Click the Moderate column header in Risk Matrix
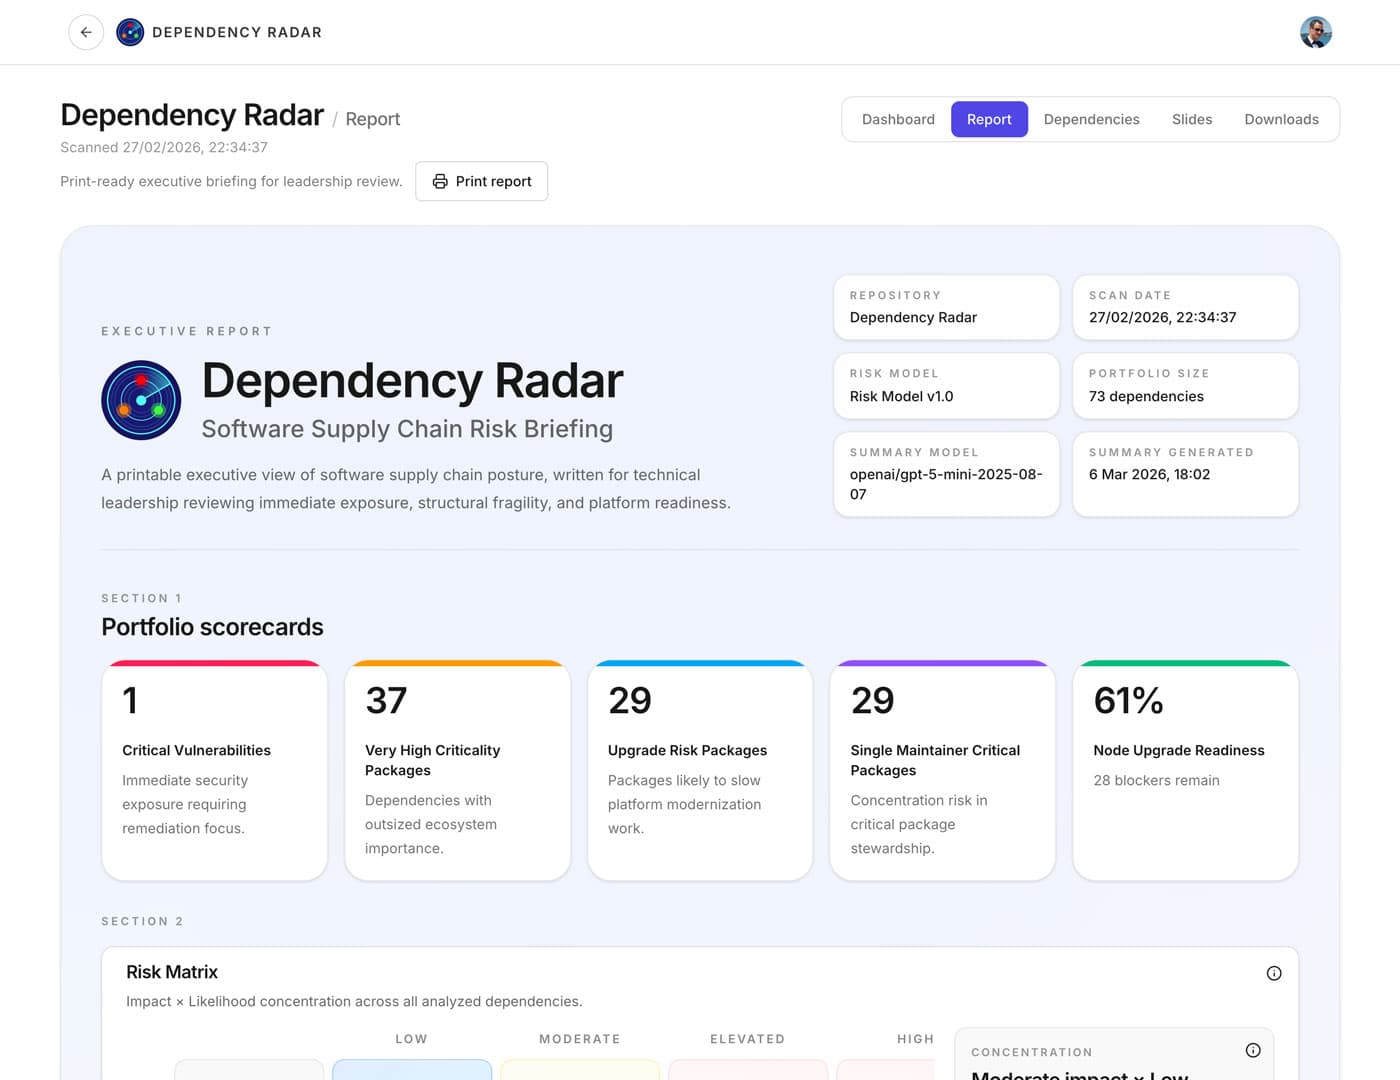1400x1080 pixels. coord(580,1039)
